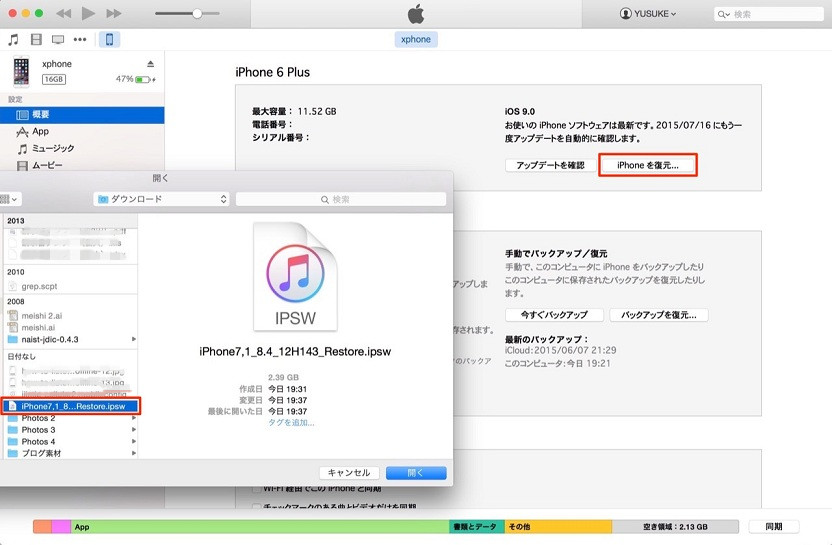Viewport: 832px width, 545px height.
Task: Click キャンセル in open dialog
Action: pyautogui.click(x=349, y=473)
